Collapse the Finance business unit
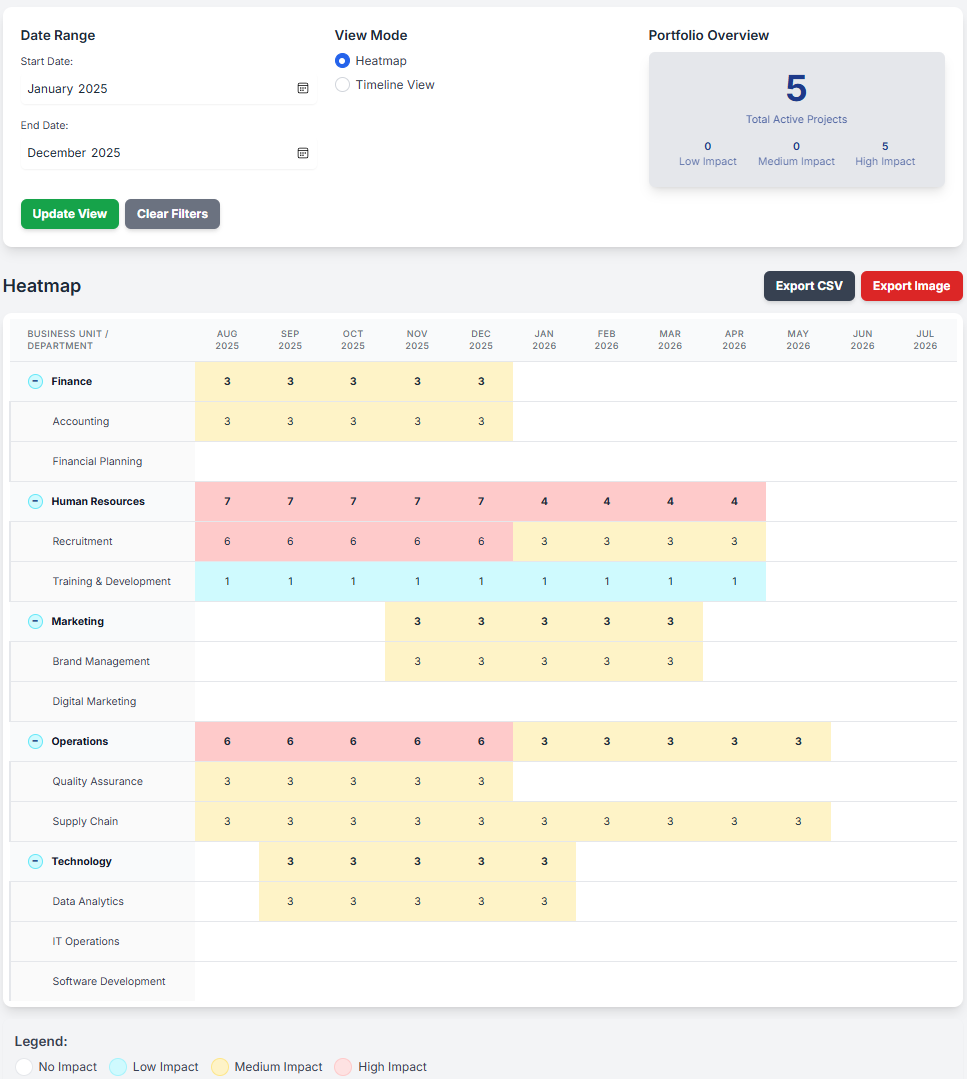Viewport: 967px width, 1079px height. 35,381
